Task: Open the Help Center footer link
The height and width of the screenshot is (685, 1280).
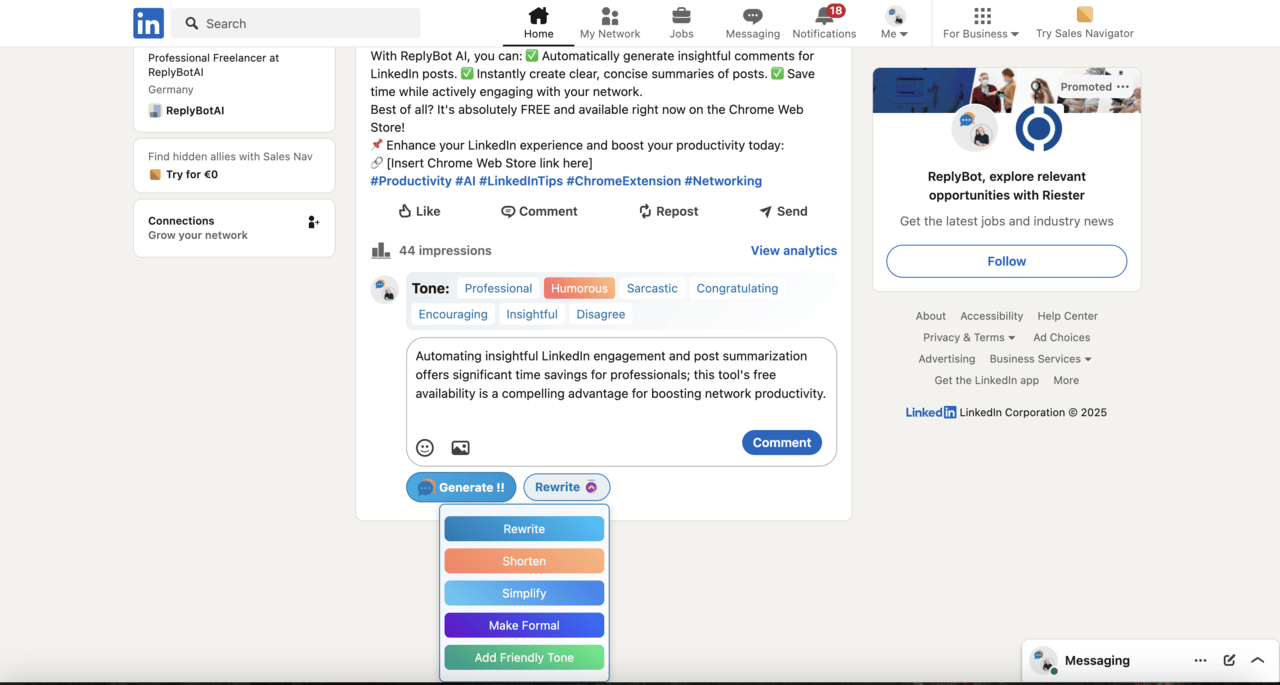Action: point(1068,316)
